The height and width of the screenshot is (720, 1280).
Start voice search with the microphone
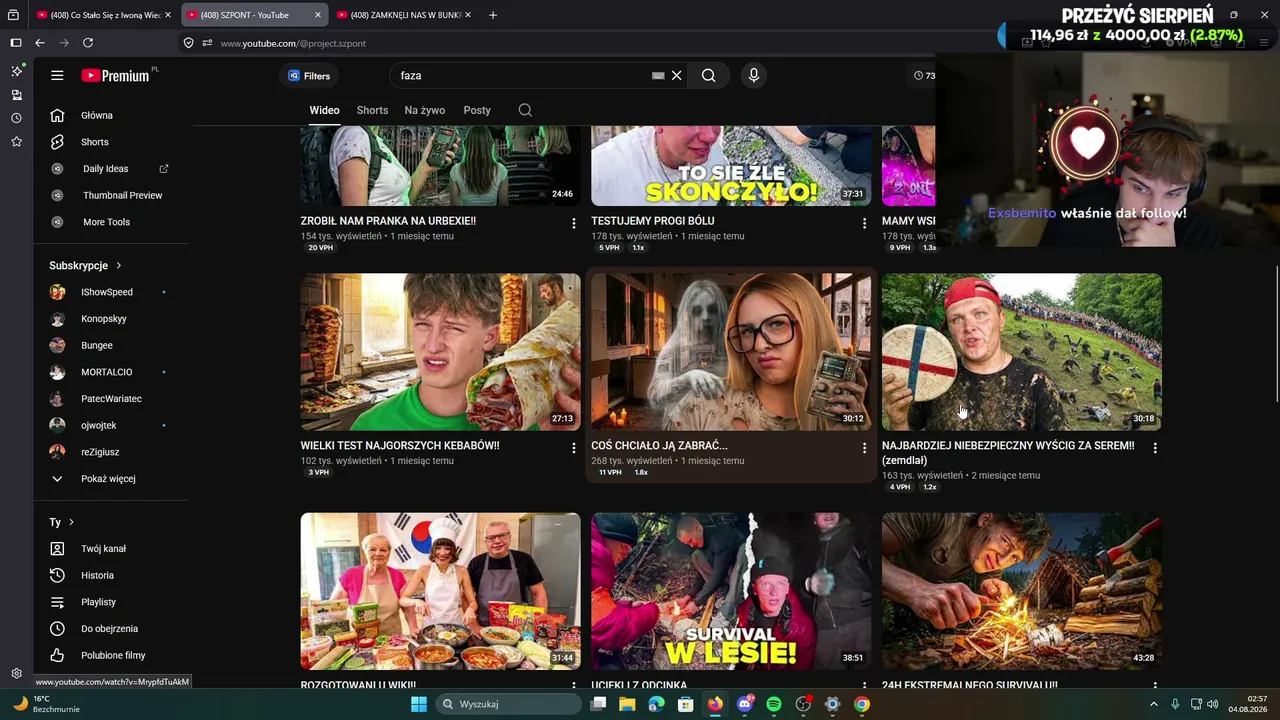pos(754,75)
